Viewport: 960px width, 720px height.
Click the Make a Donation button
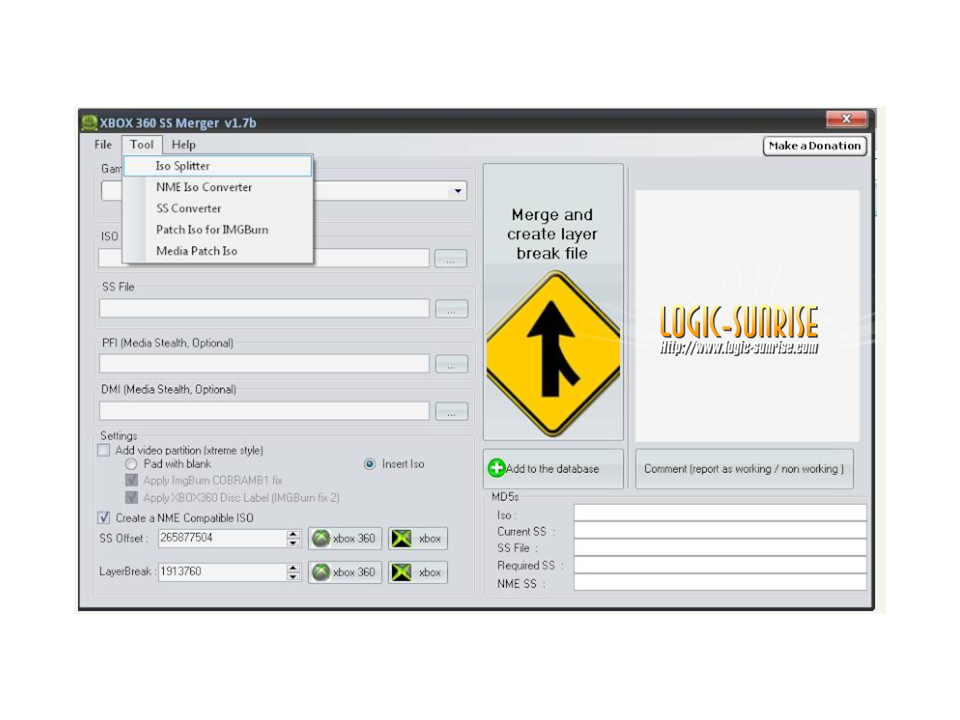(814, 146)
